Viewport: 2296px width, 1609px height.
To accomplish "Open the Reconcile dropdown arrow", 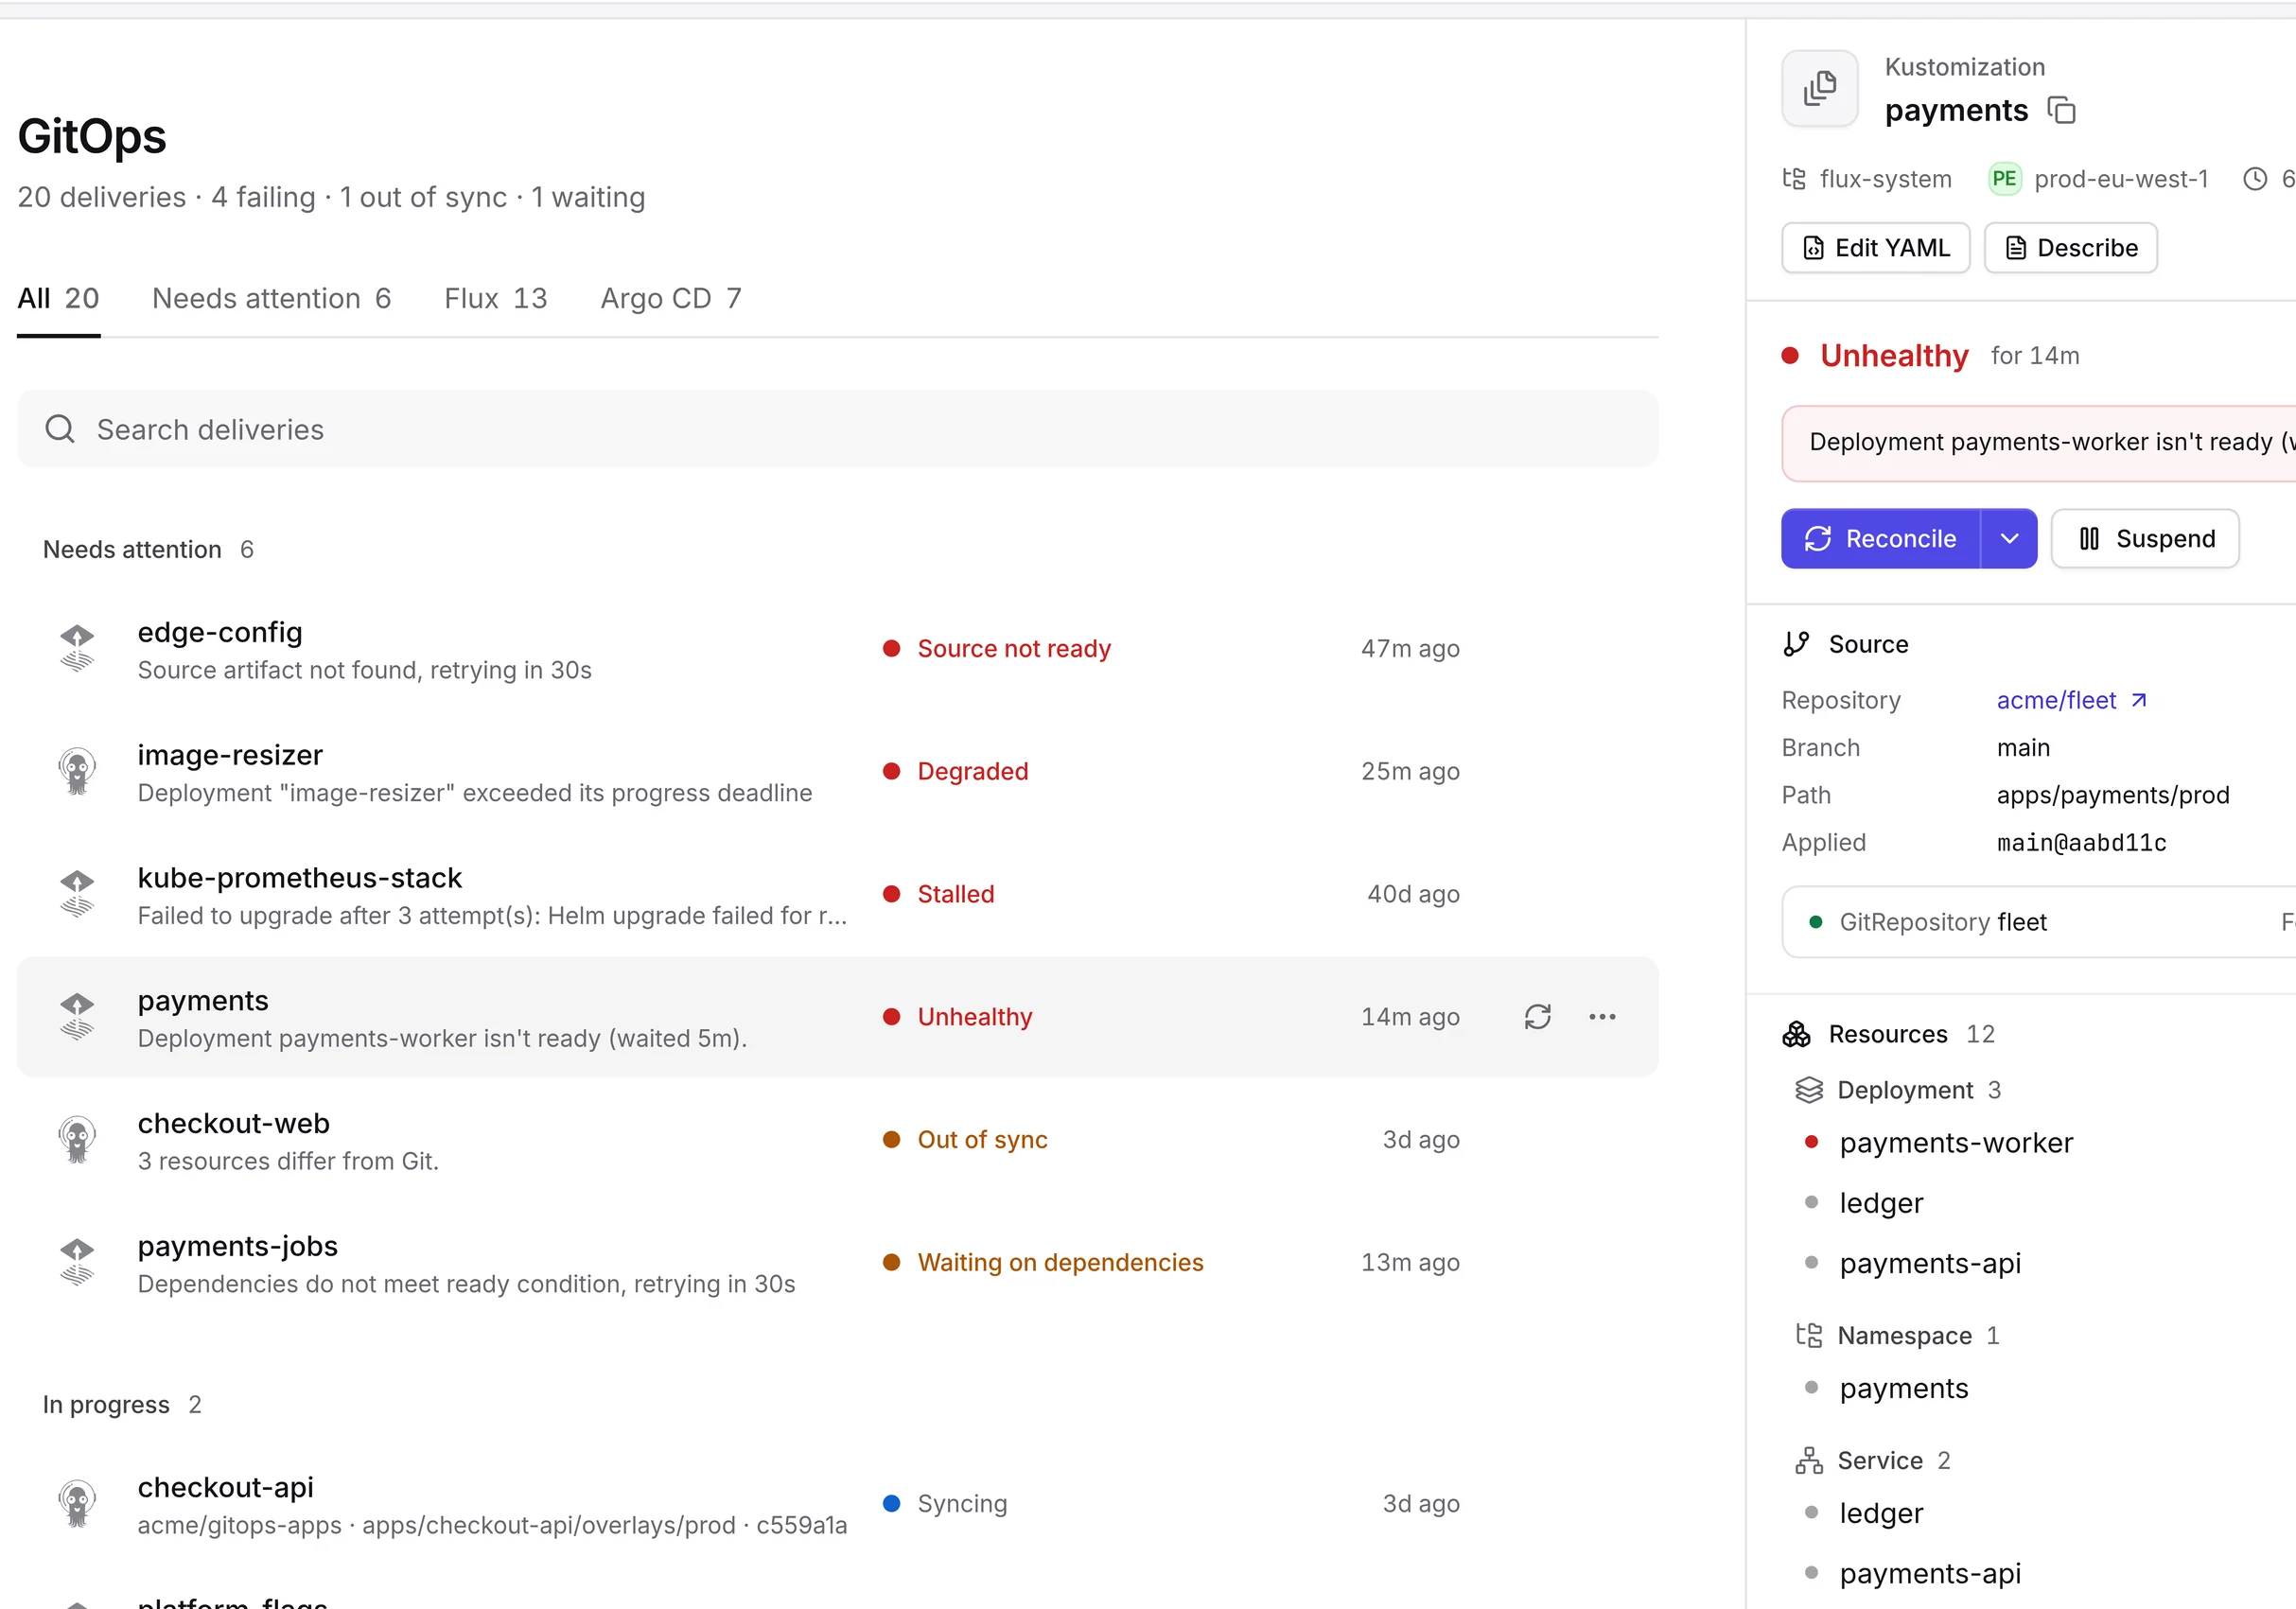I will (x=2009, y=539).
